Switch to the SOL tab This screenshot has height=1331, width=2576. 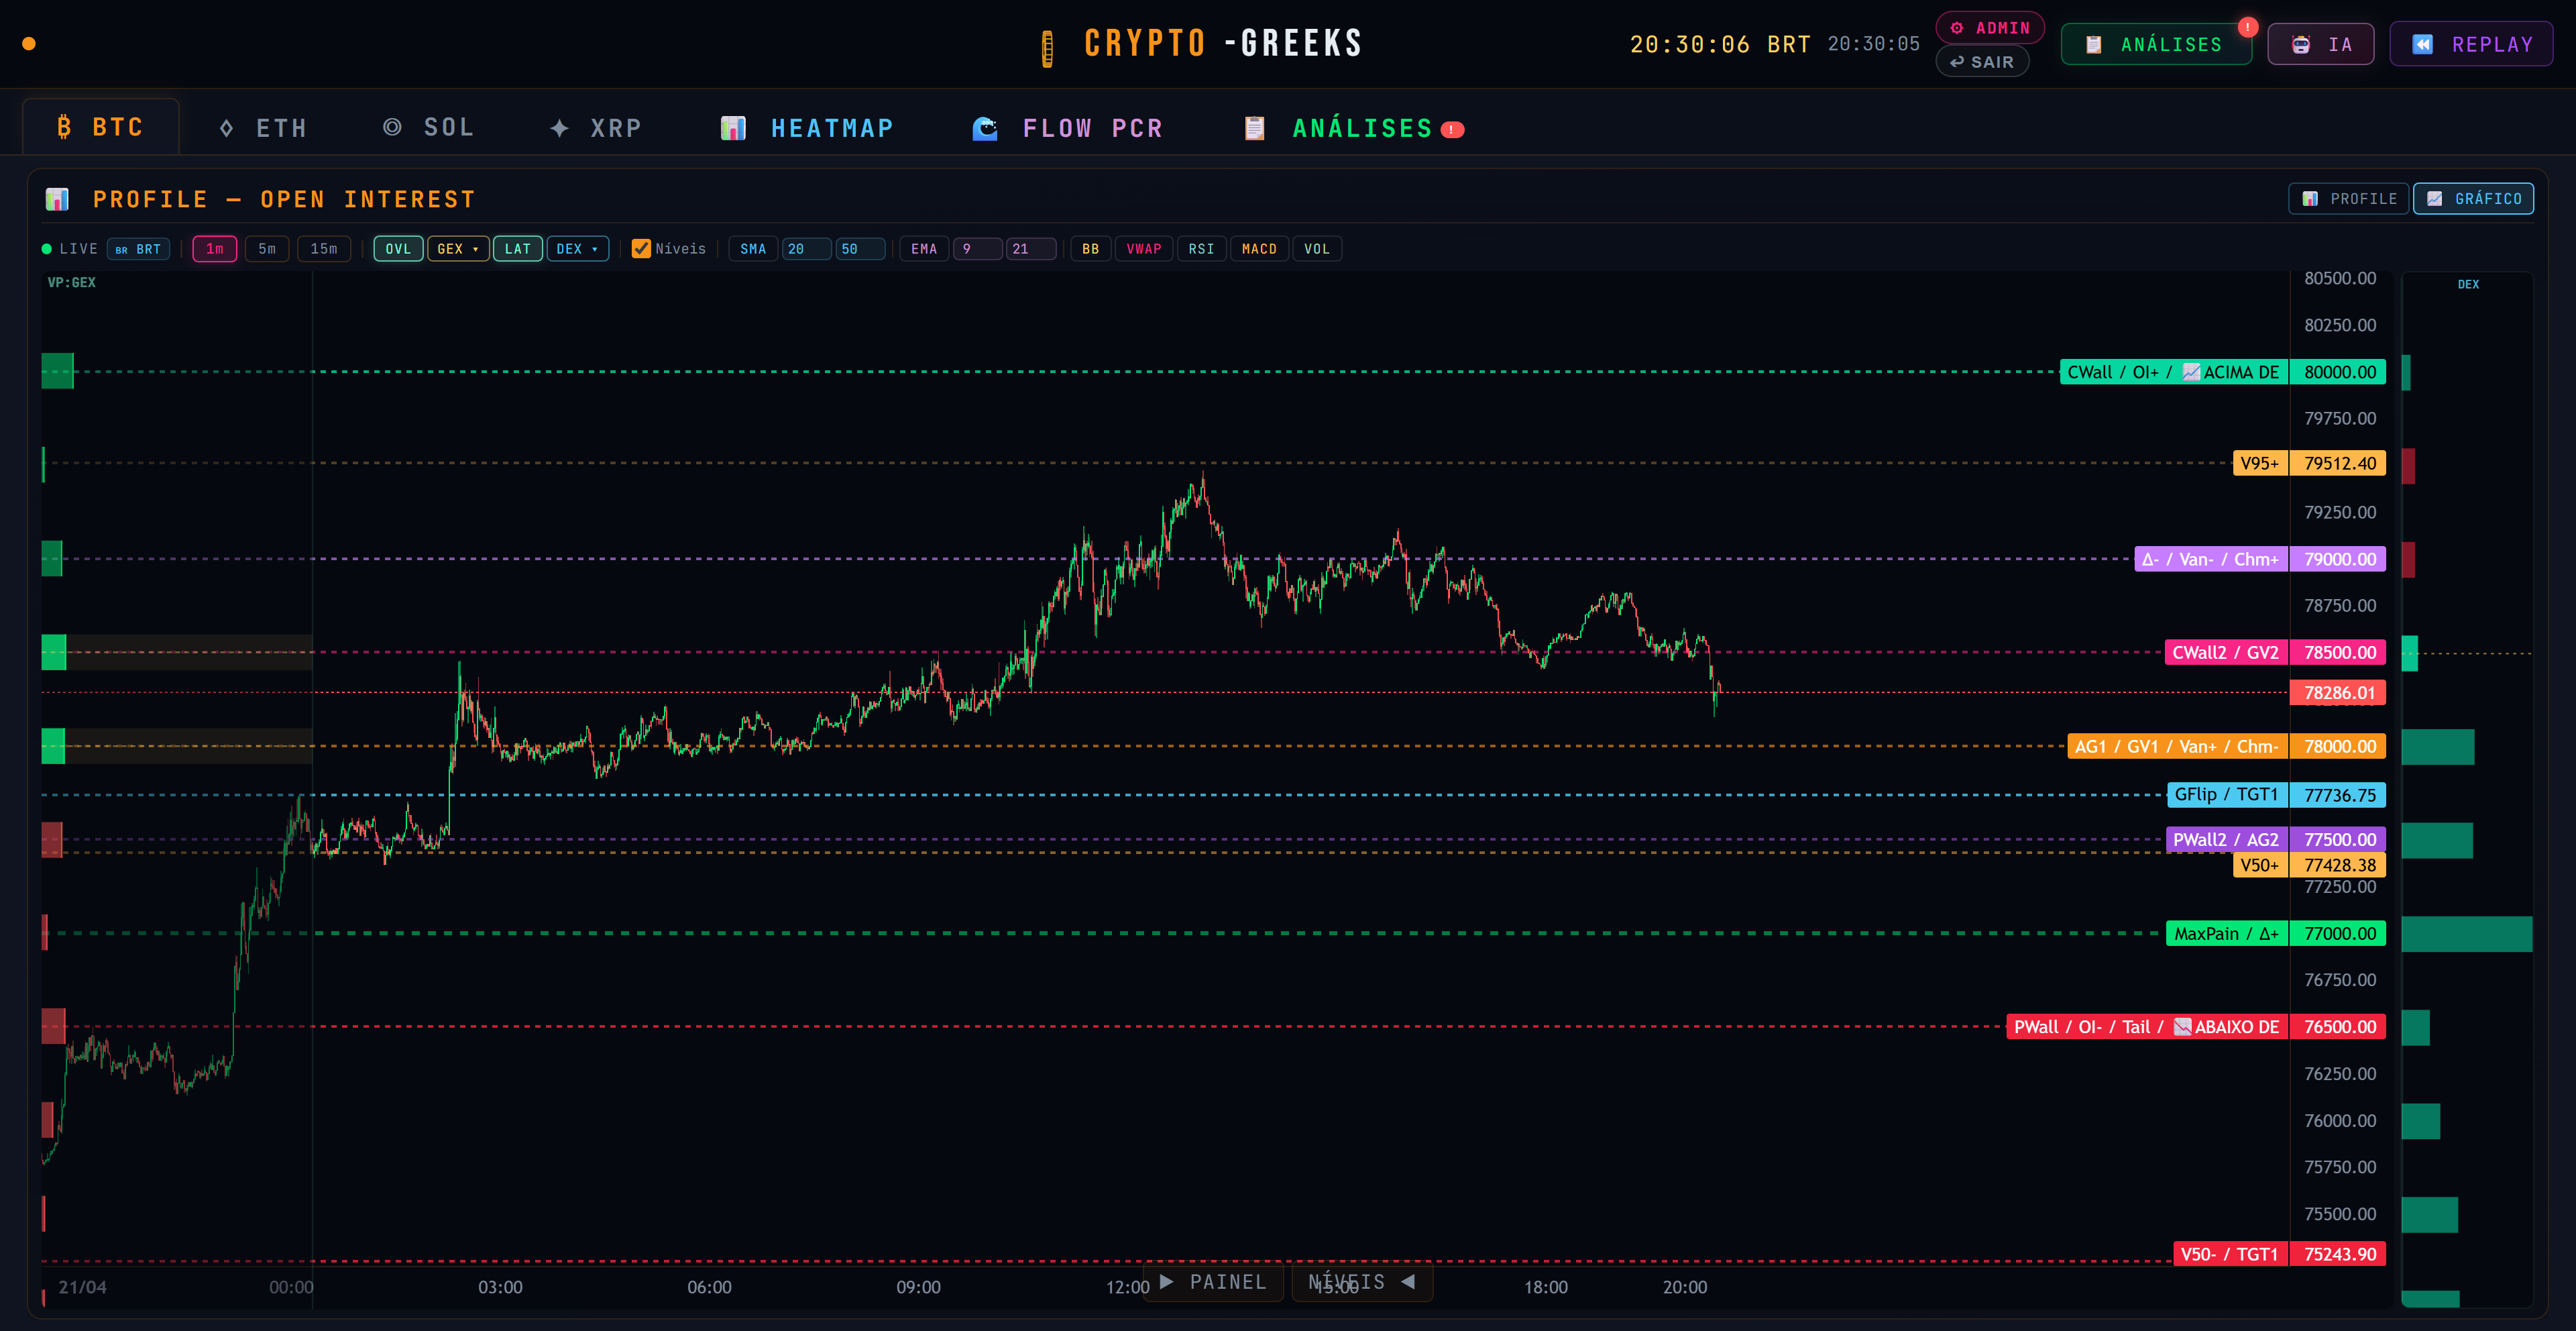pos(429,127)
